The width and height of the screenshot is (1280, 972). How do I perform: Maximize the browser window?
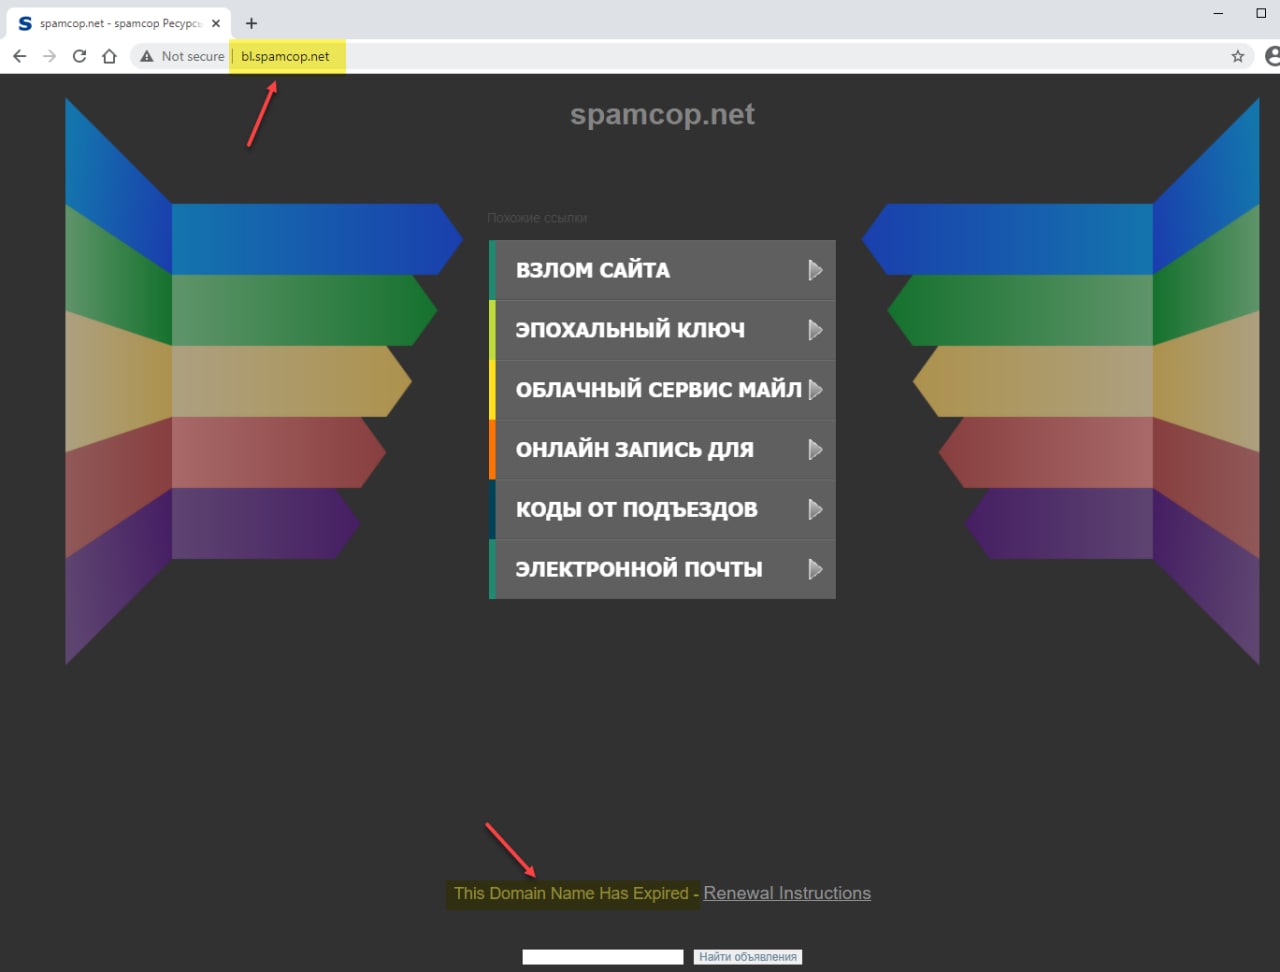pyautogui.click(x=1261, y=14)
